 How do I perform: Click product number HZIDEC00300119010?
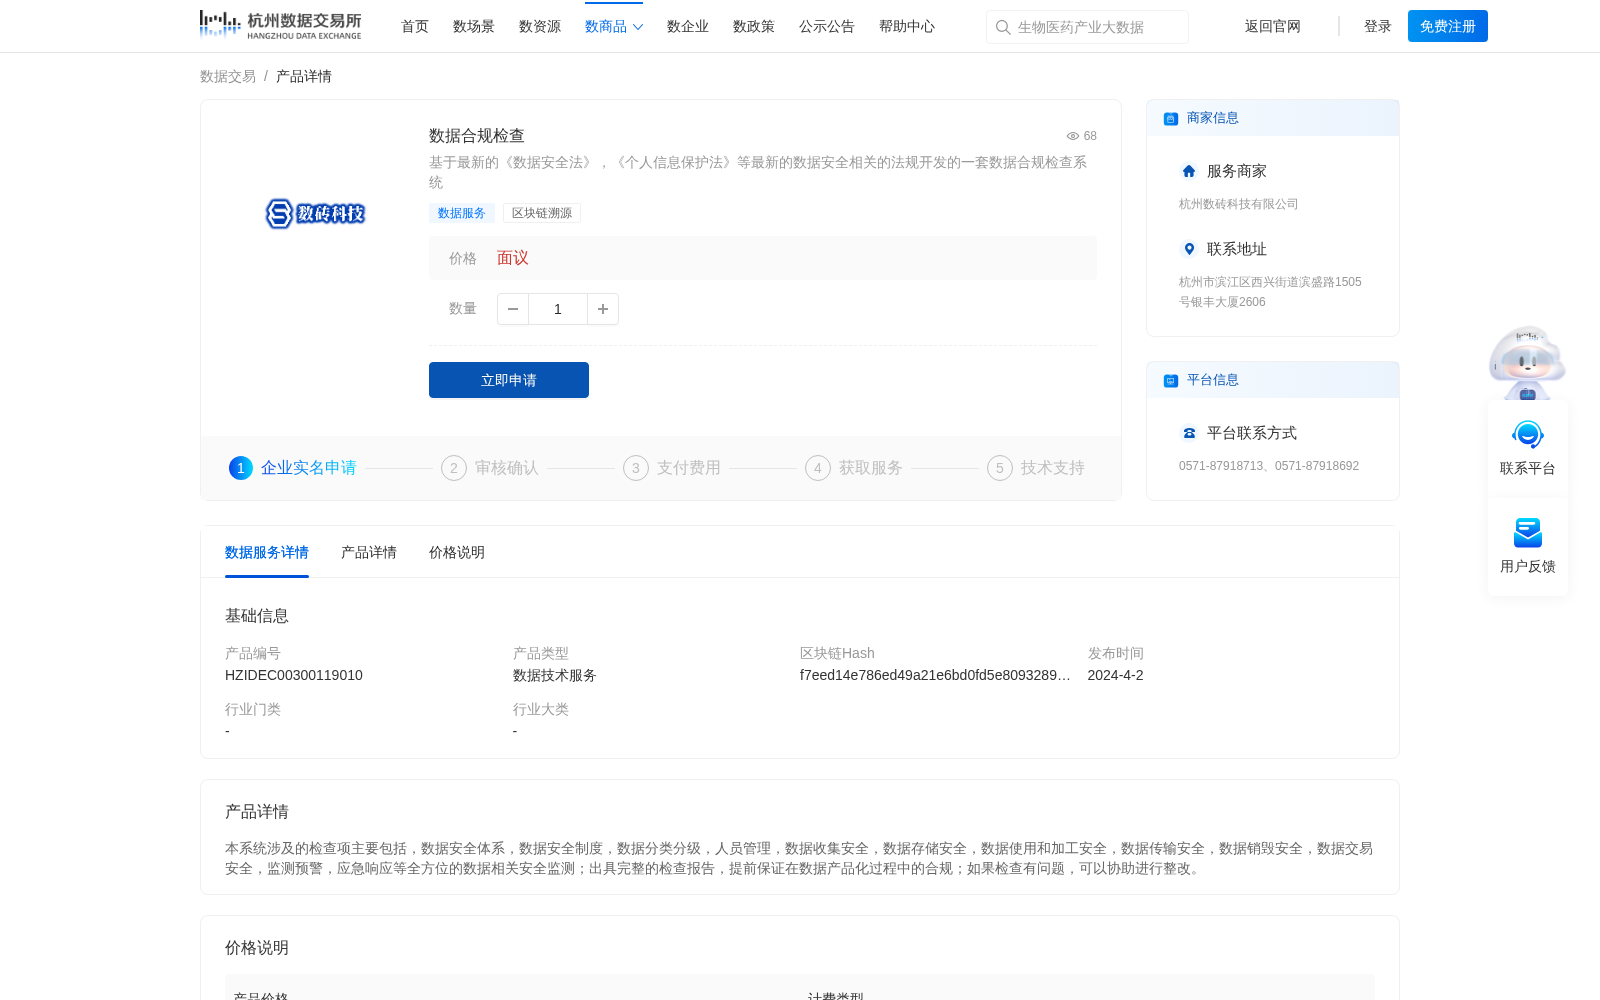(x=294, y=676)
